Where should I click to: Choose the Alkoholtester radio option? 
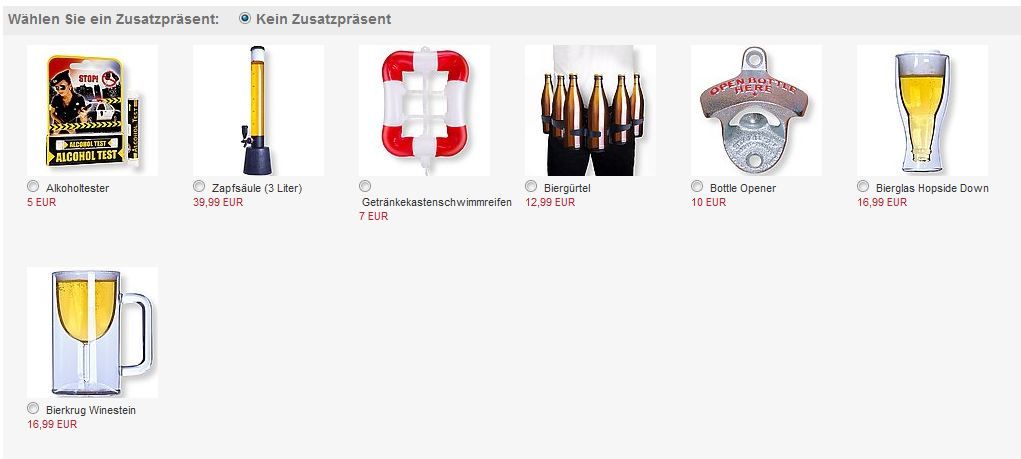point(33,187)
